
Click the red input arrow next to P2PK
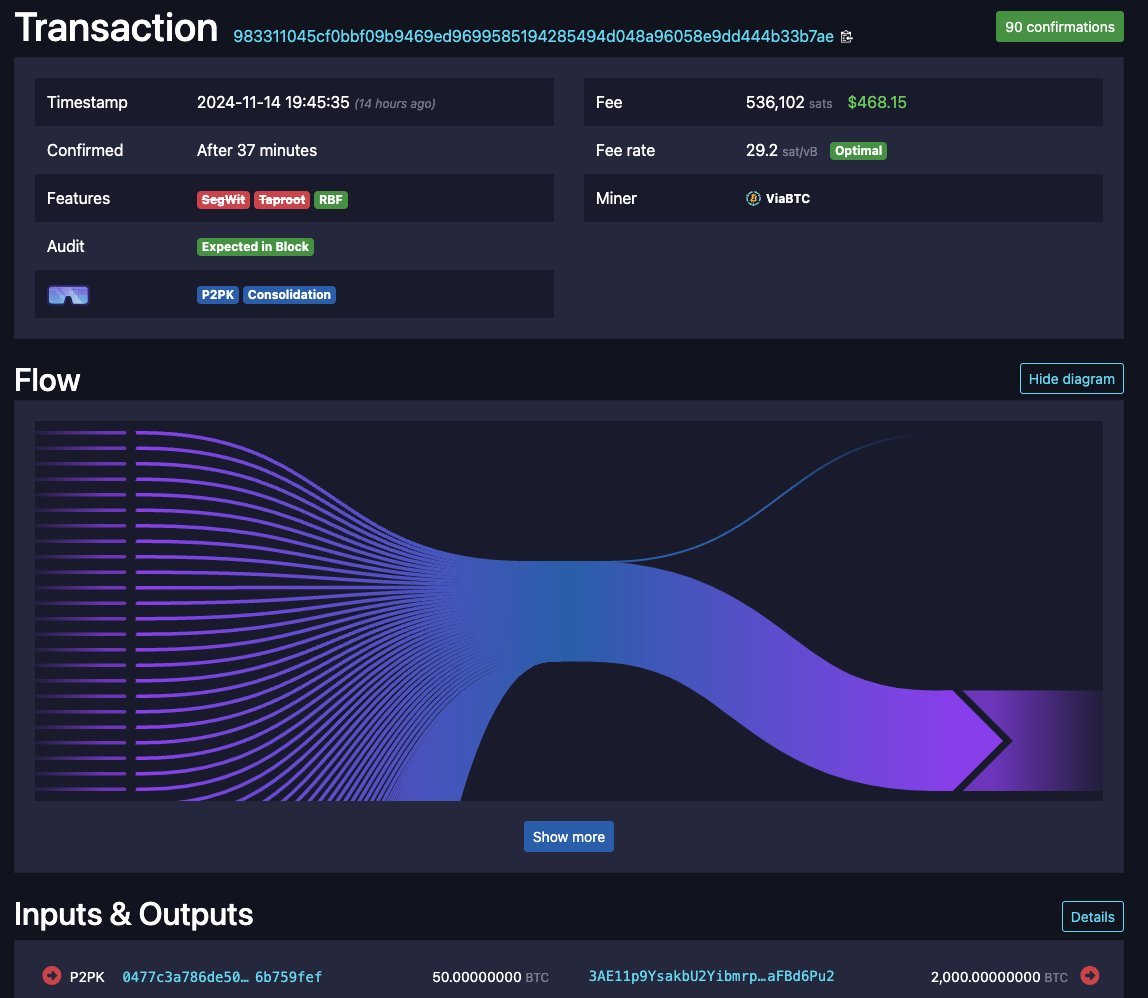click(x=52, y=975)
